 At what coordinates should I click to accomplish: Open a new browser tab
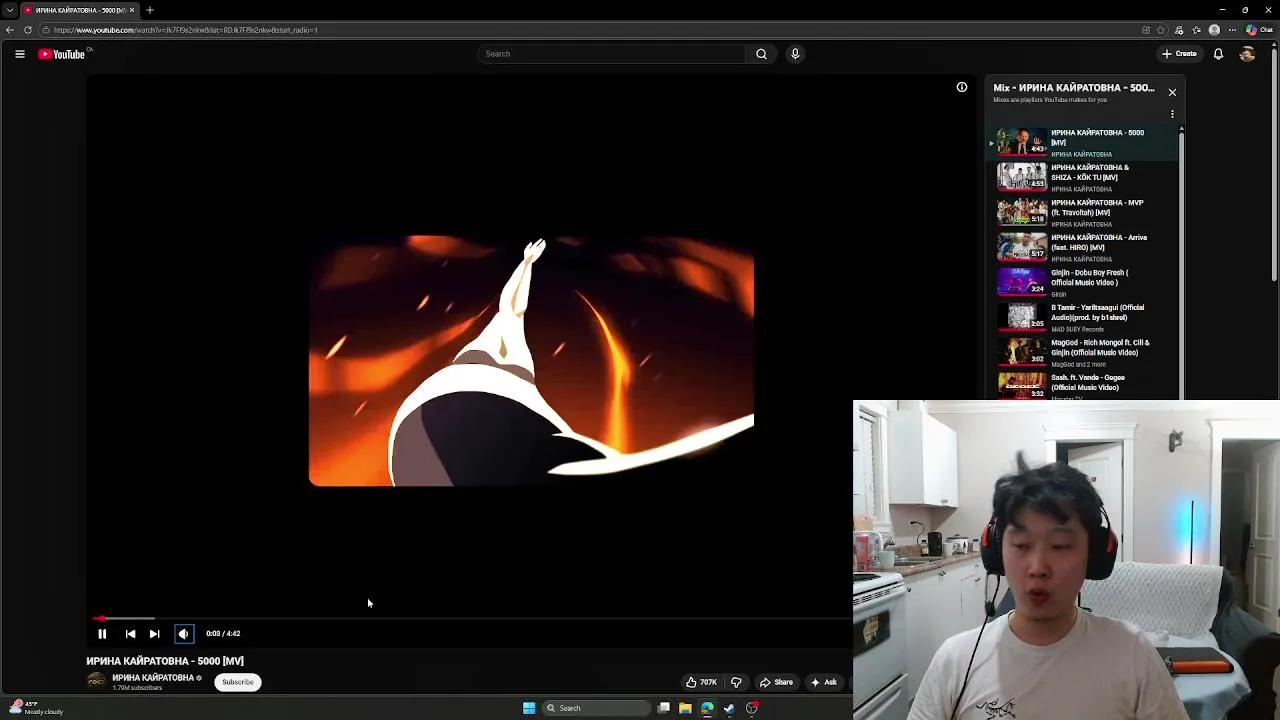tap(149, 10)
